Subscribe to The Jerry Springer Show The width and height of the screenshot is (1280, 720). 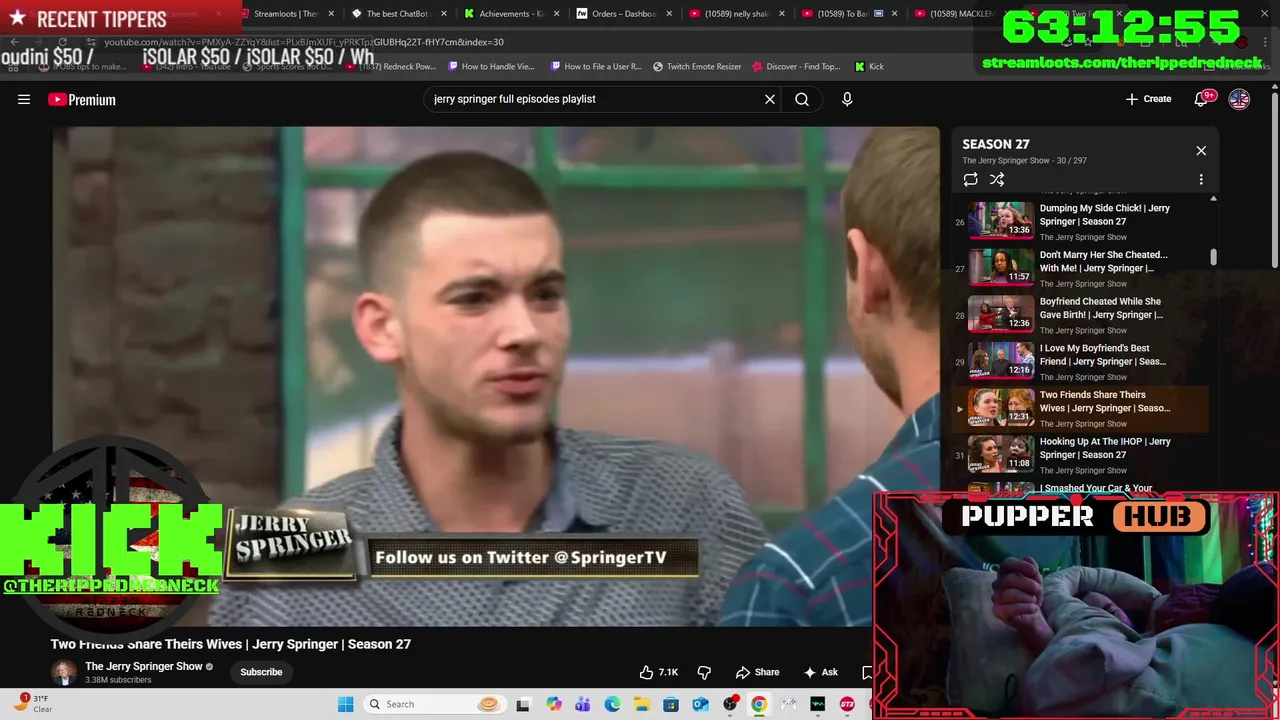pos(261,672)
